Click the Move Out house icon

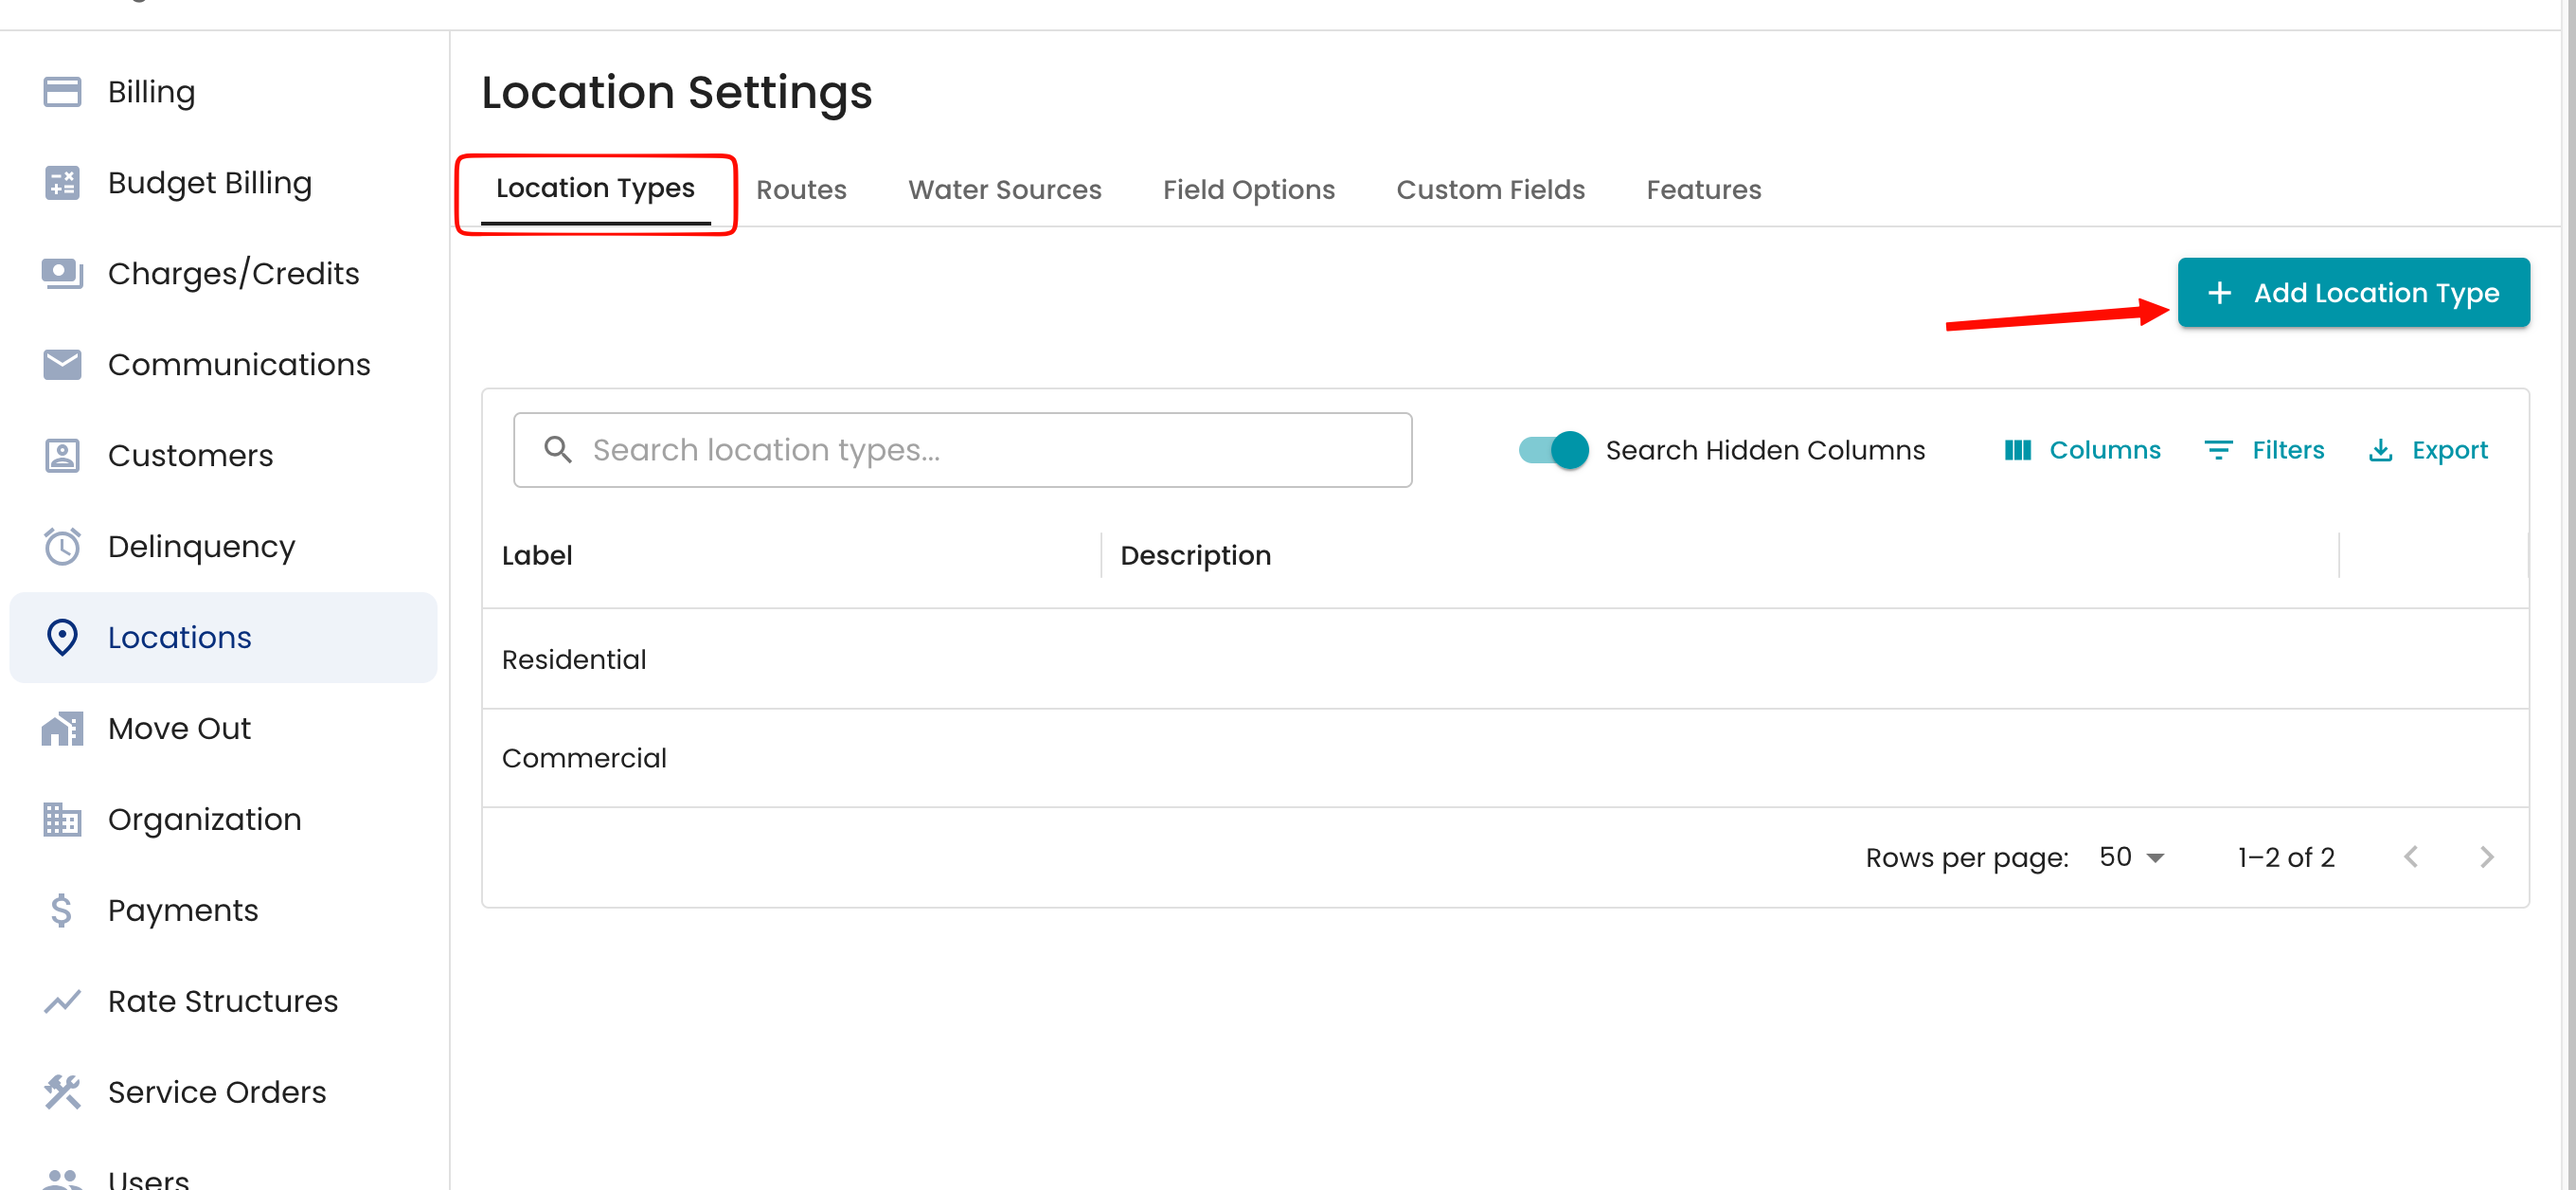point(62,728)
